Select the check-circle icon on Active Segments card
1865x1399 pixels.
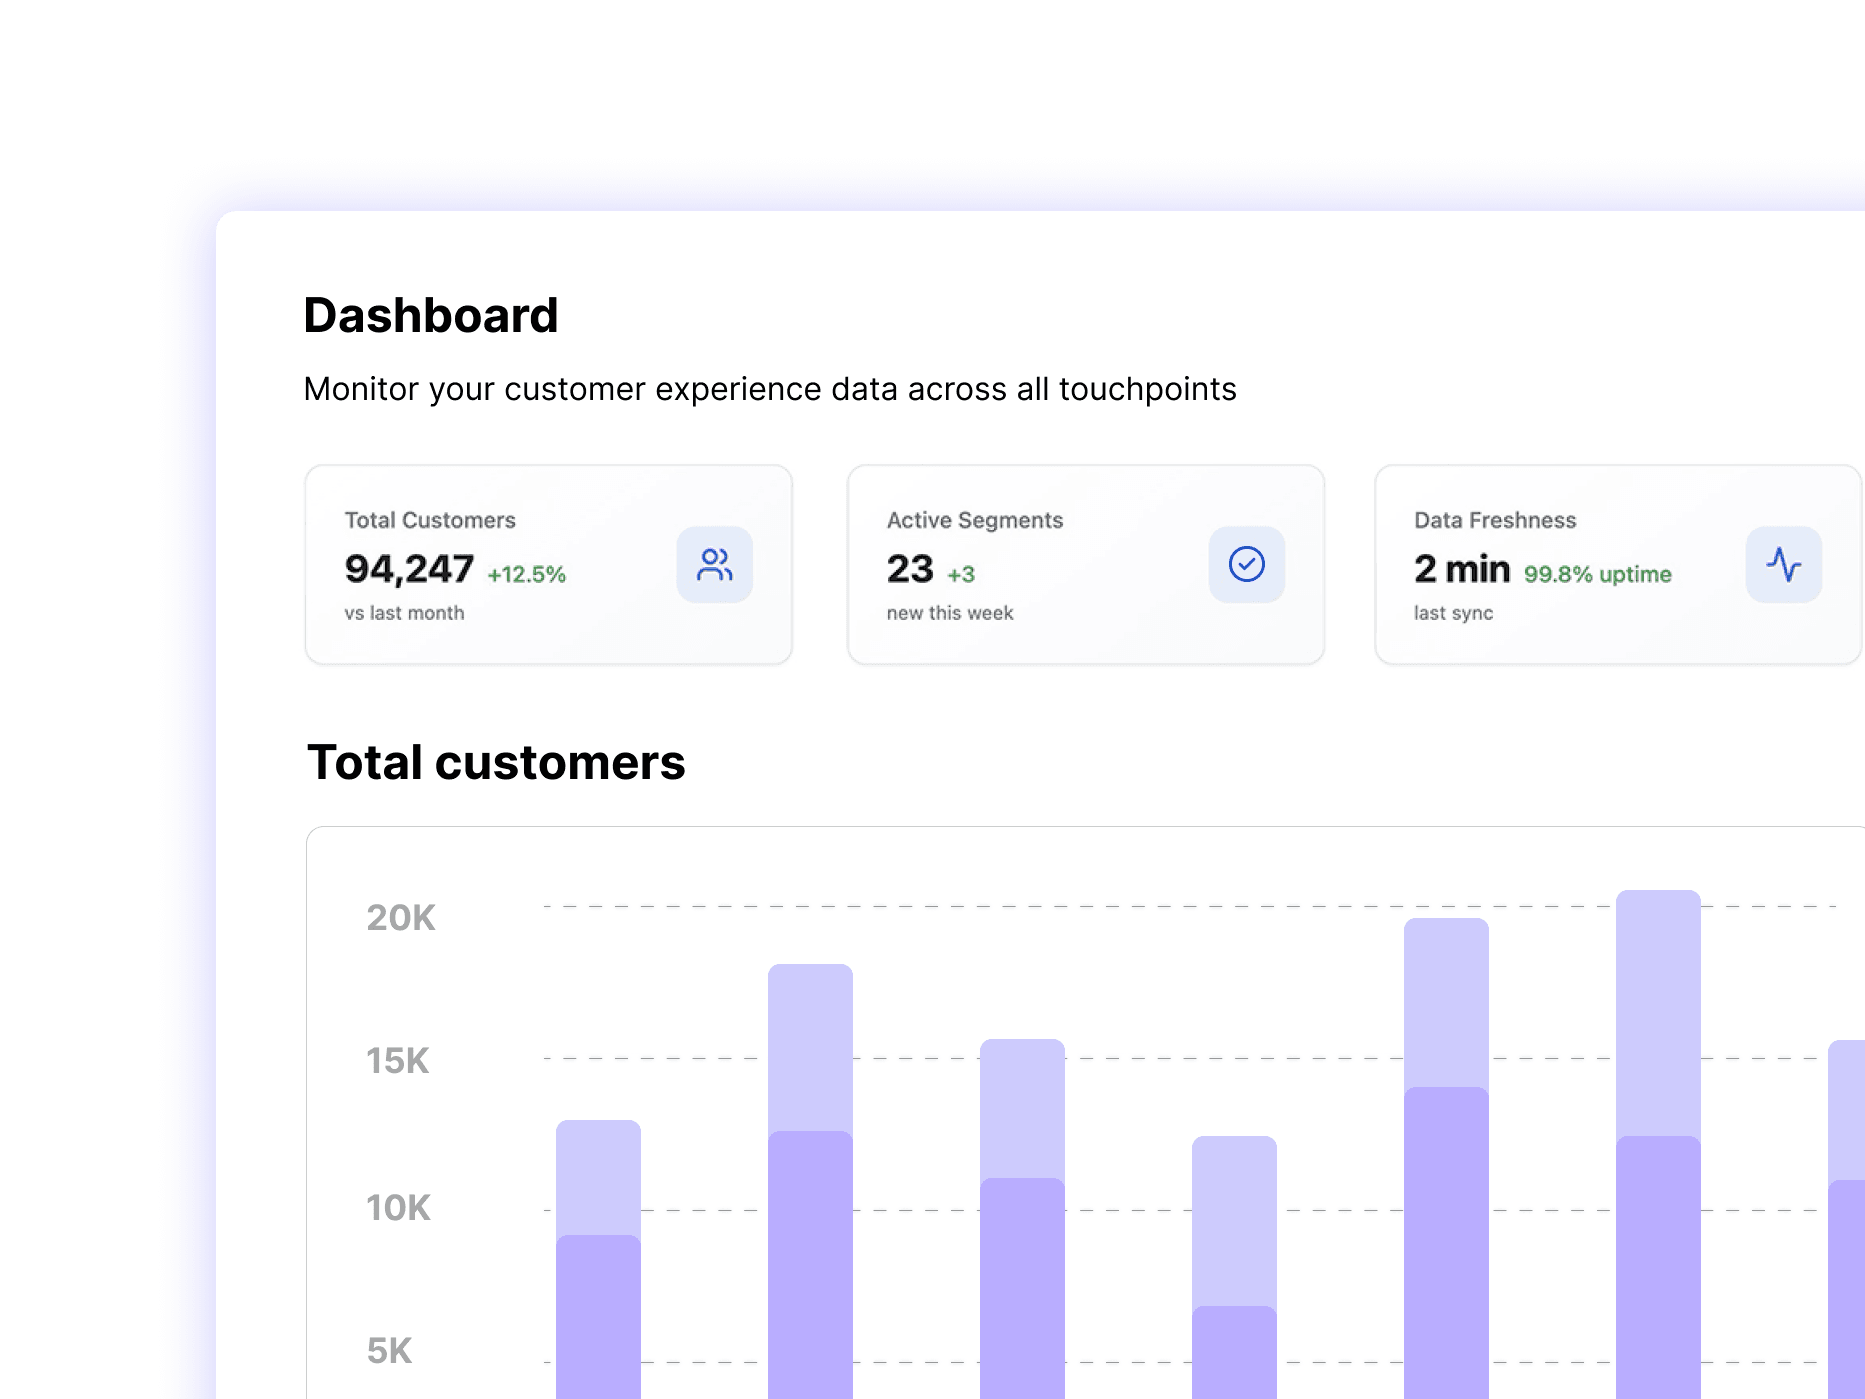[1245, 565]
